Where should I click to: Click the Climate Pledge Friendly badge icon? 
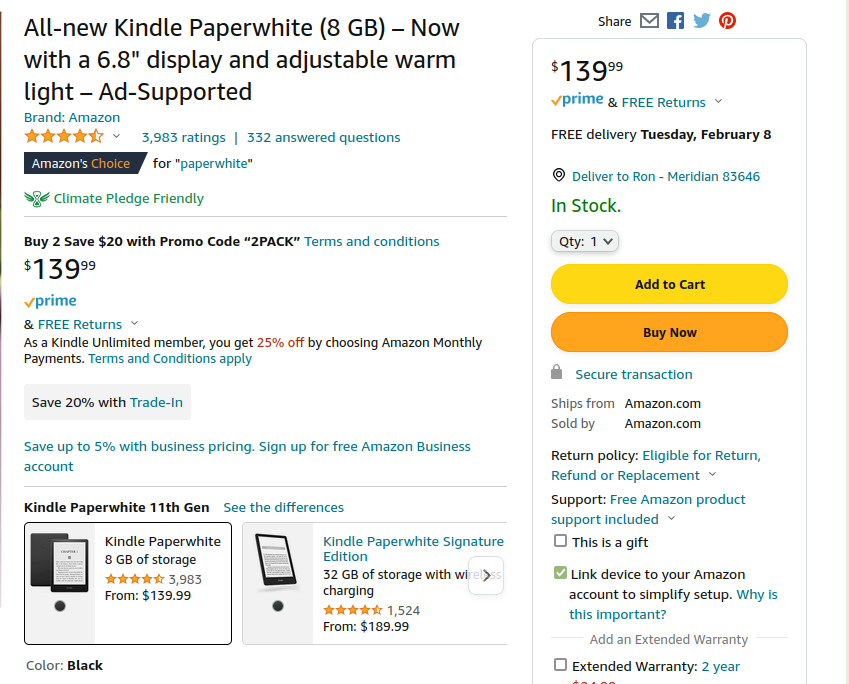(x=37, y=198)
